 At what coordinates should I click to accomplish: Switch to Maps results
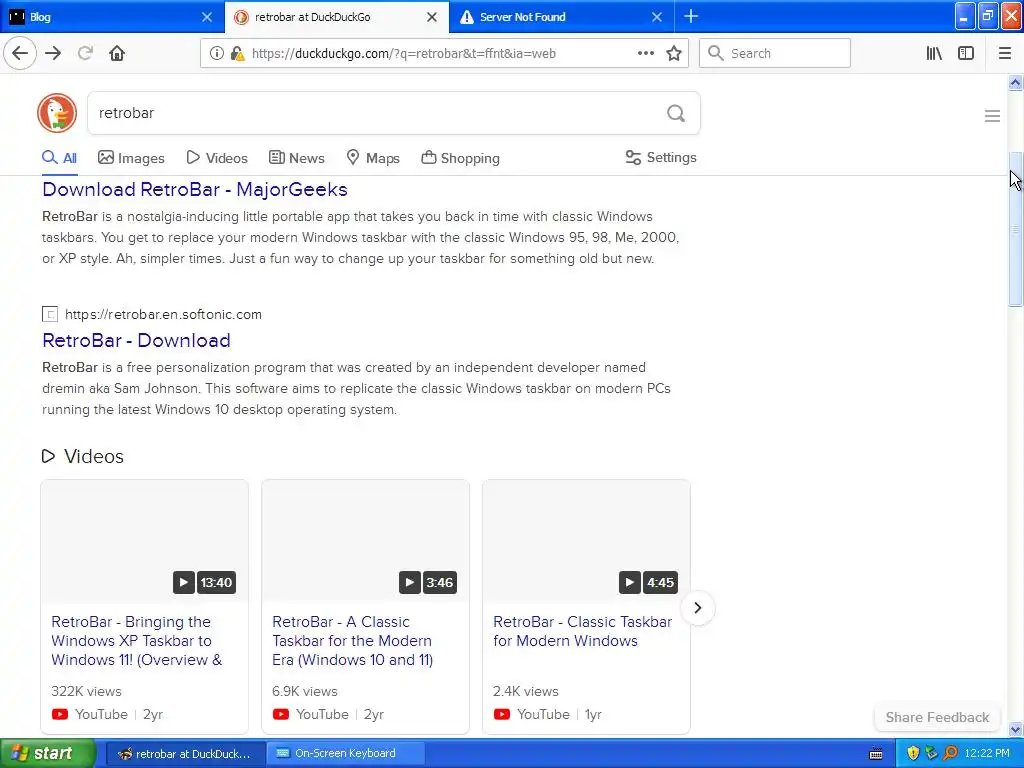[372, 158]
